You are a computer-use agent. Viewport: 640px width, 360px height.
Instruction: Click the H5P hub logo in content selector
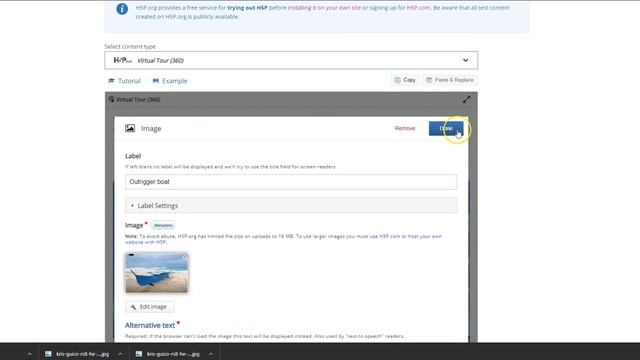click(x=122, y=60)
